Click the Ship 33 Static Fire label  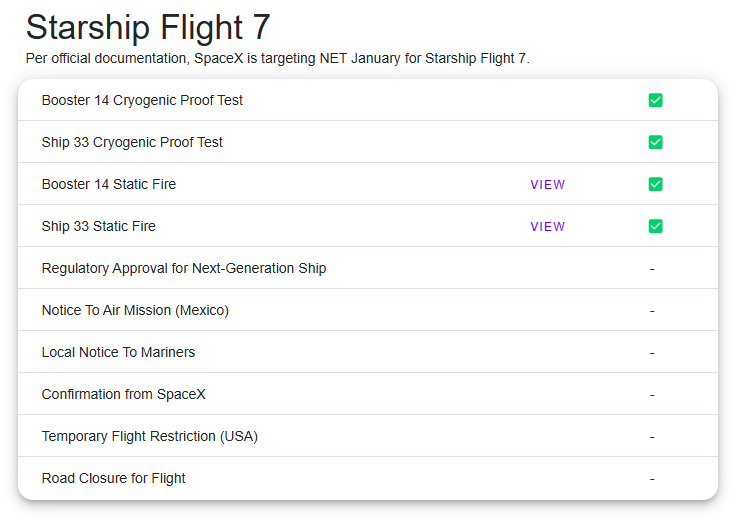99,226
